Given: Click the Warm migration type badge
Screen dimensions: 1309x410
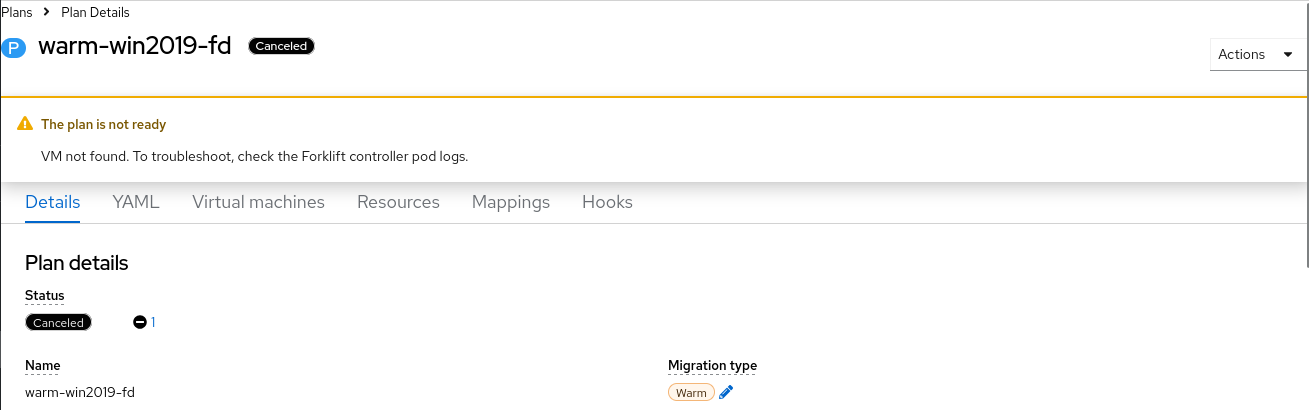Looking at the screenshot, I should (x=691, y=393).
